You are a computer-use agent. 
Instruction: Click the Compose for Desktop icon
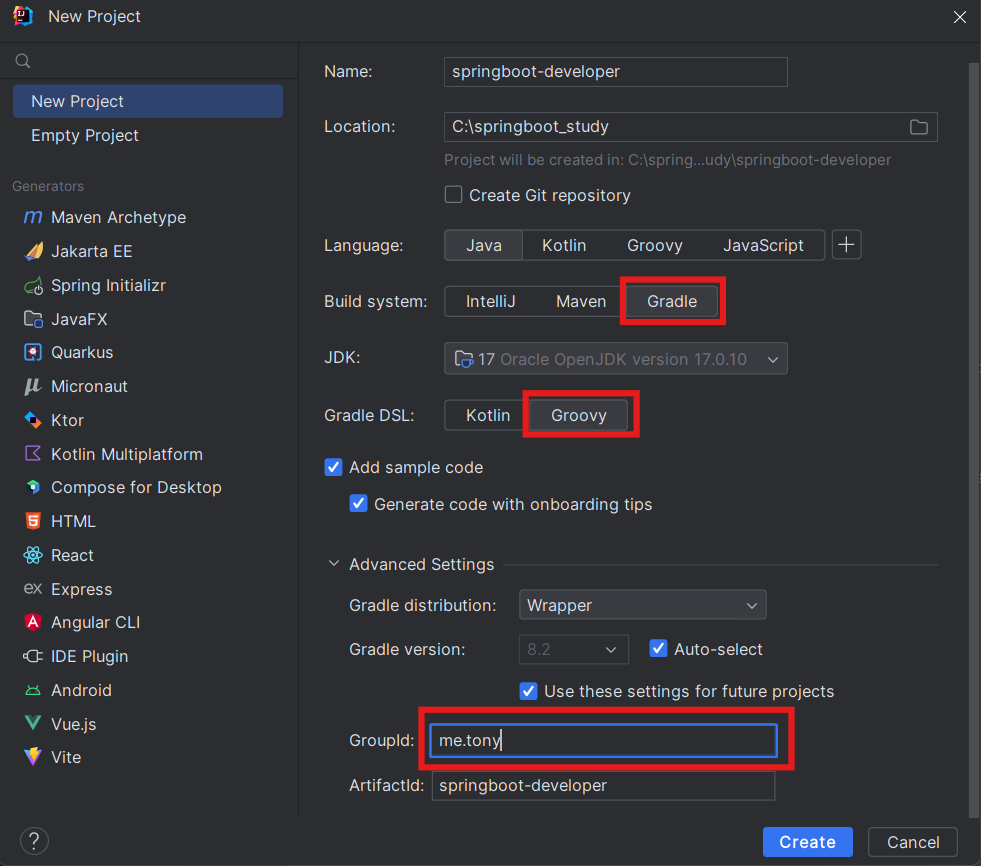click(33, 487)
